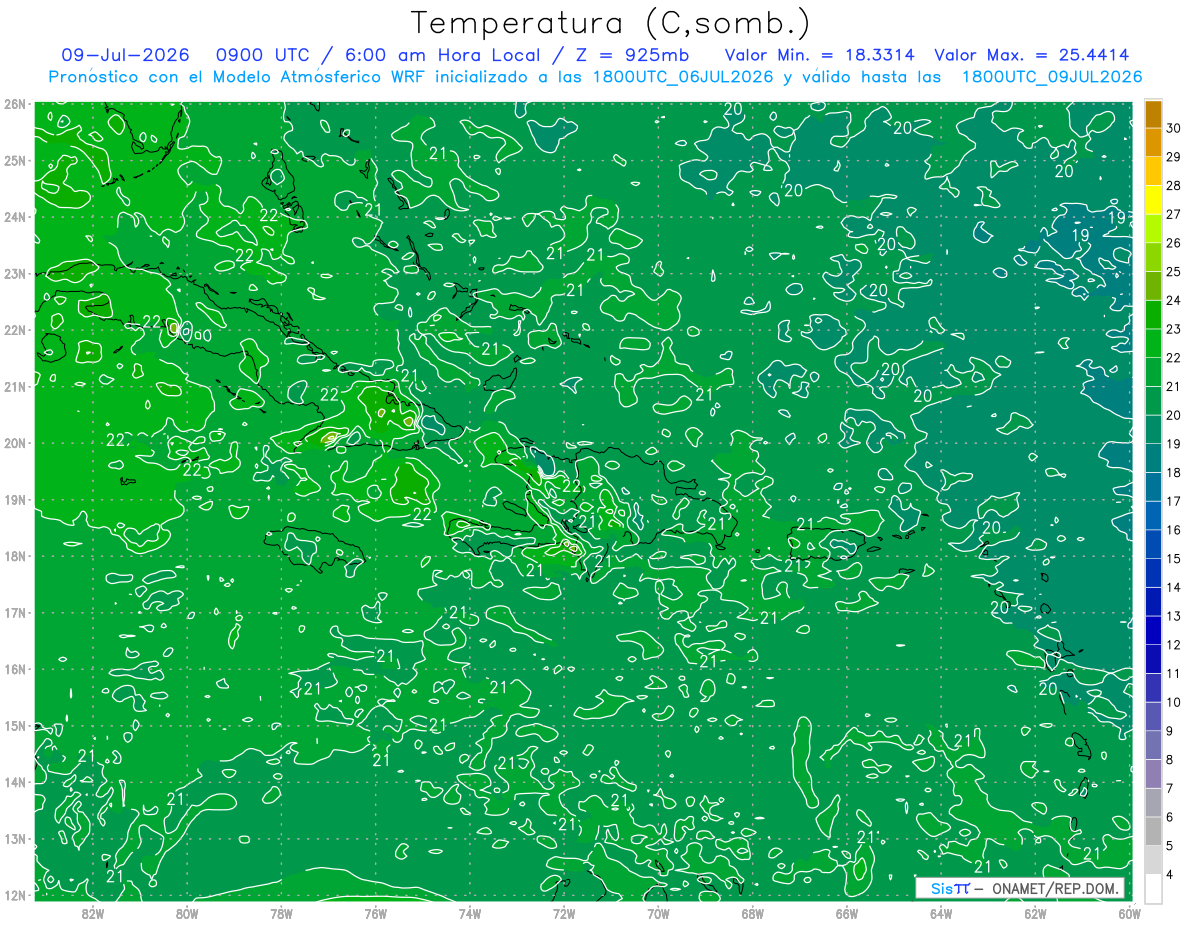
Task: Click the legend value 25
Action: click(1174, 272)
